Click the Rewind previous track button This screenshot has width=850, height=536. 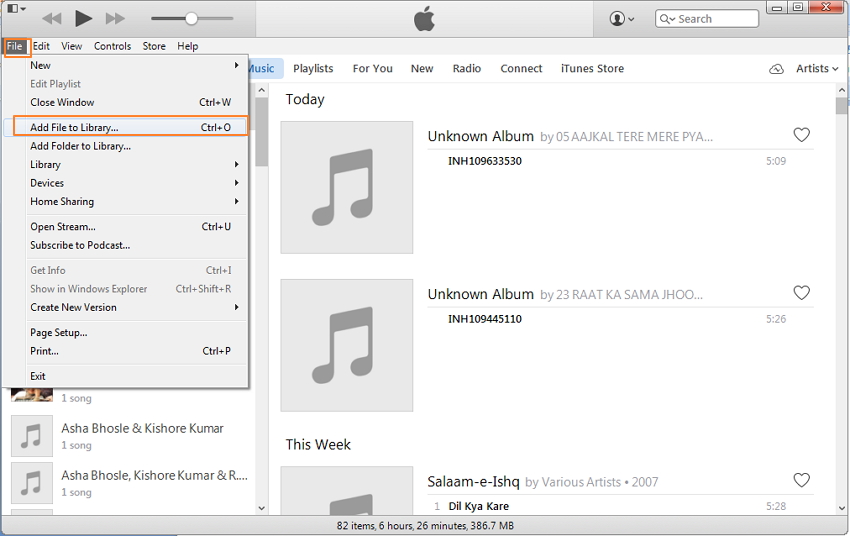point(52,18)
